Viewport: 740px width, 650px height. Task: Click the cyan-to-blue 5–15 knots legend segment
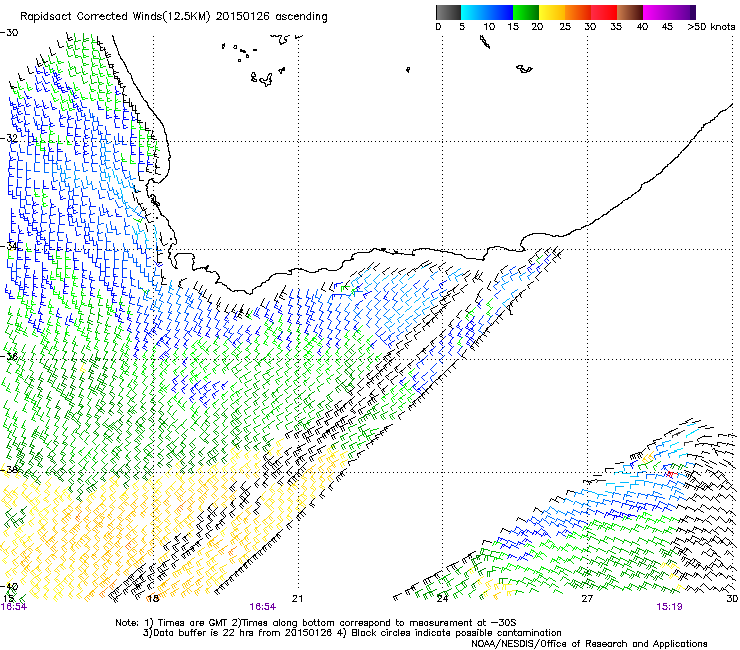pos(487,12)
